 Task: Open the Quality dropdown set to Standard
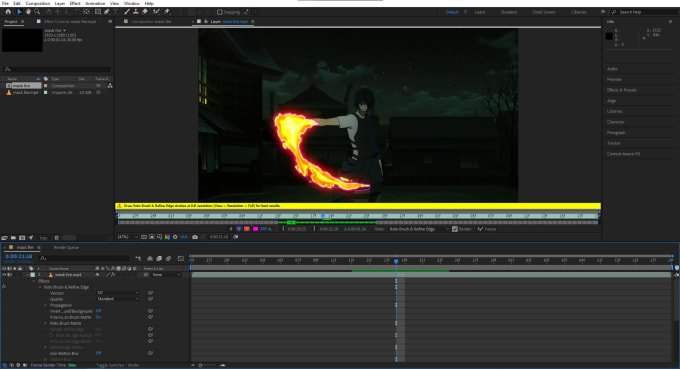(x=118, y=299)
